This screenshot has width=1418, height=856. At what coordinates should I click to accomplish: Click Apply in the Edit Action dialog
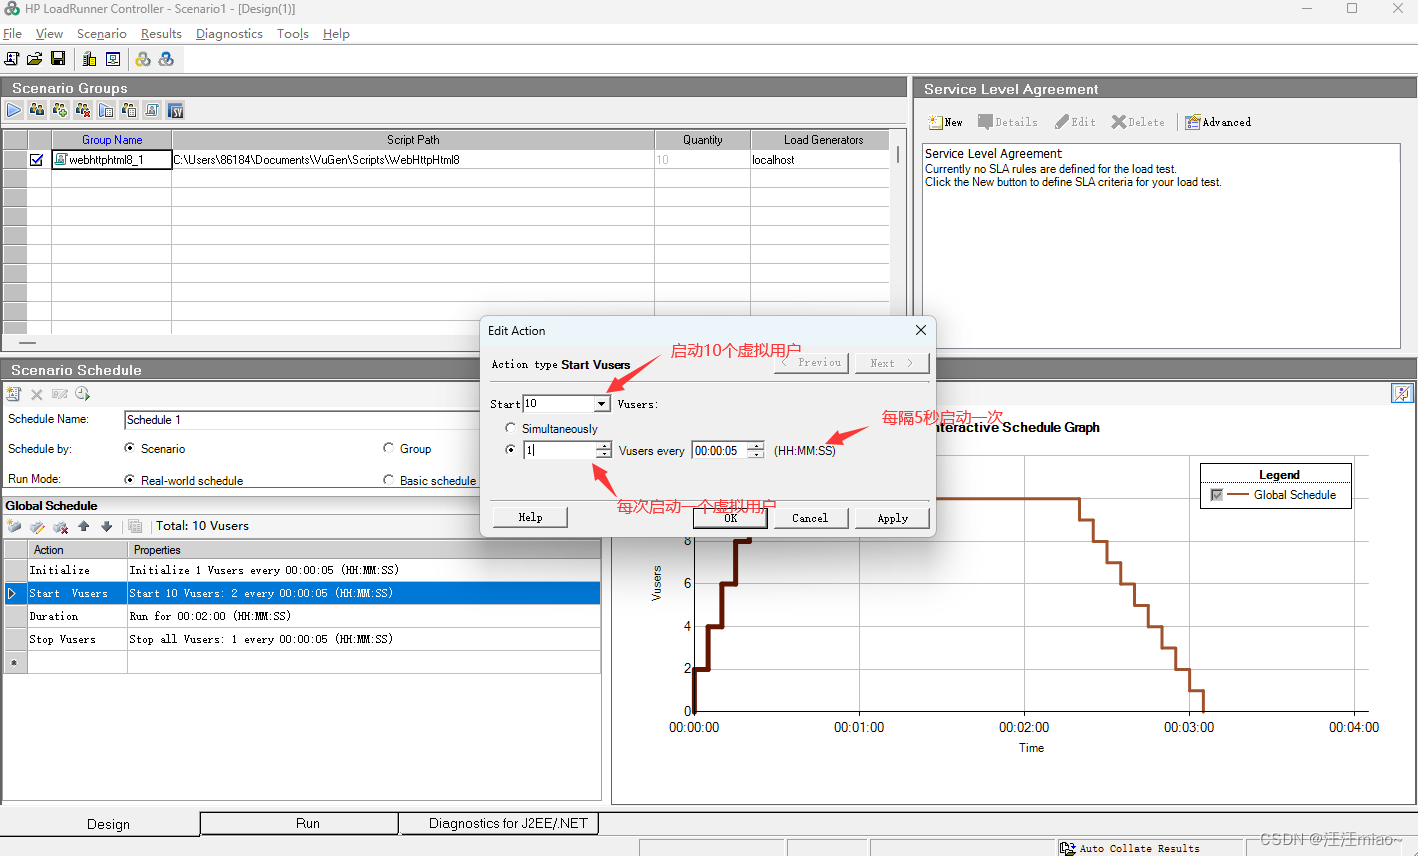(892, 518)
